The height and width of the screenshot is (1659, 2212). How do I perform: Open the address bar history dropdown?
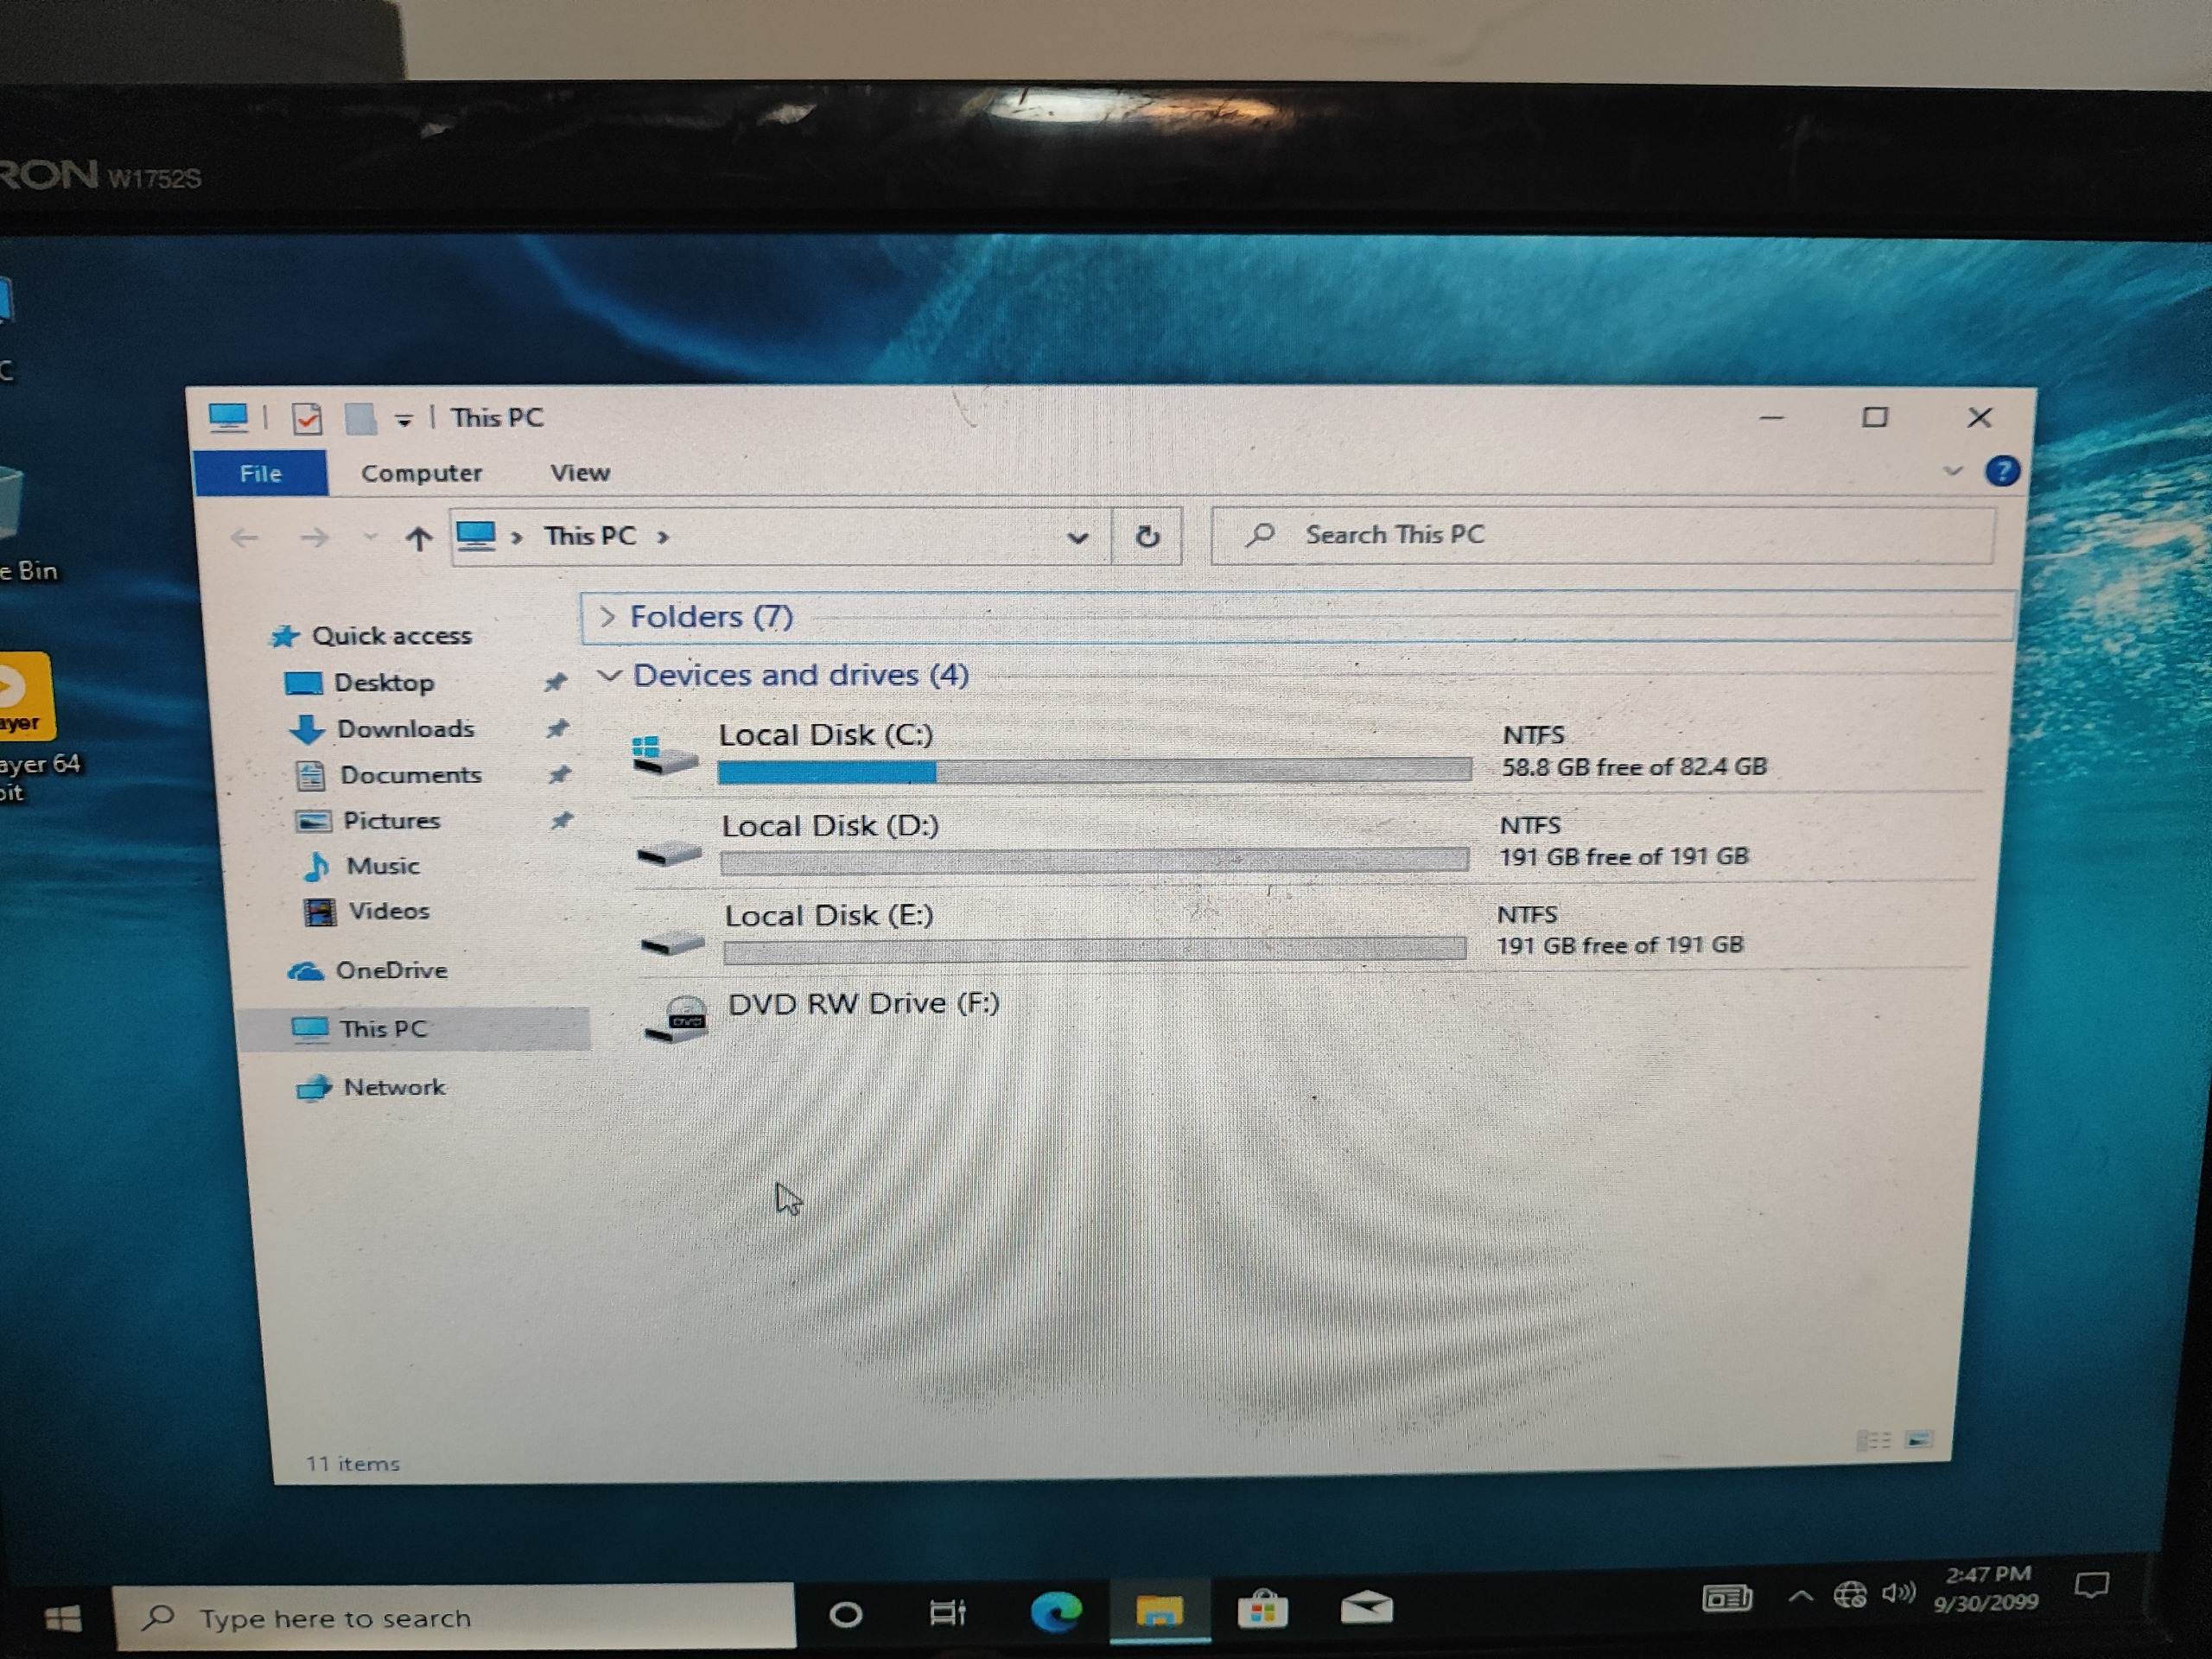(1077, 537)
